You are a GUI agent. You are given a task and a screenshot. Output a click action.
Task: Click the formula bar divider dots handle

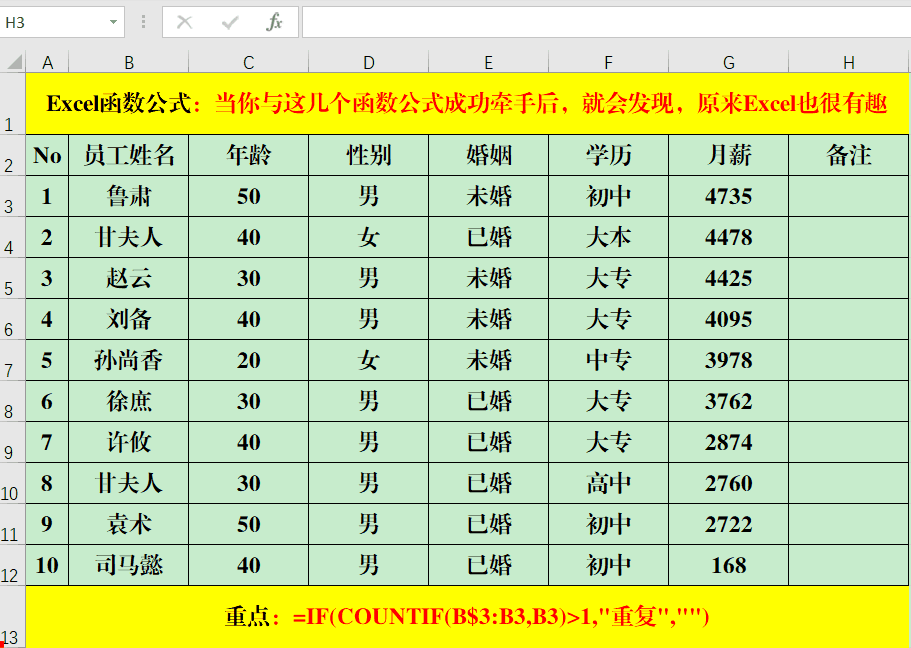[x=143, y=22]
